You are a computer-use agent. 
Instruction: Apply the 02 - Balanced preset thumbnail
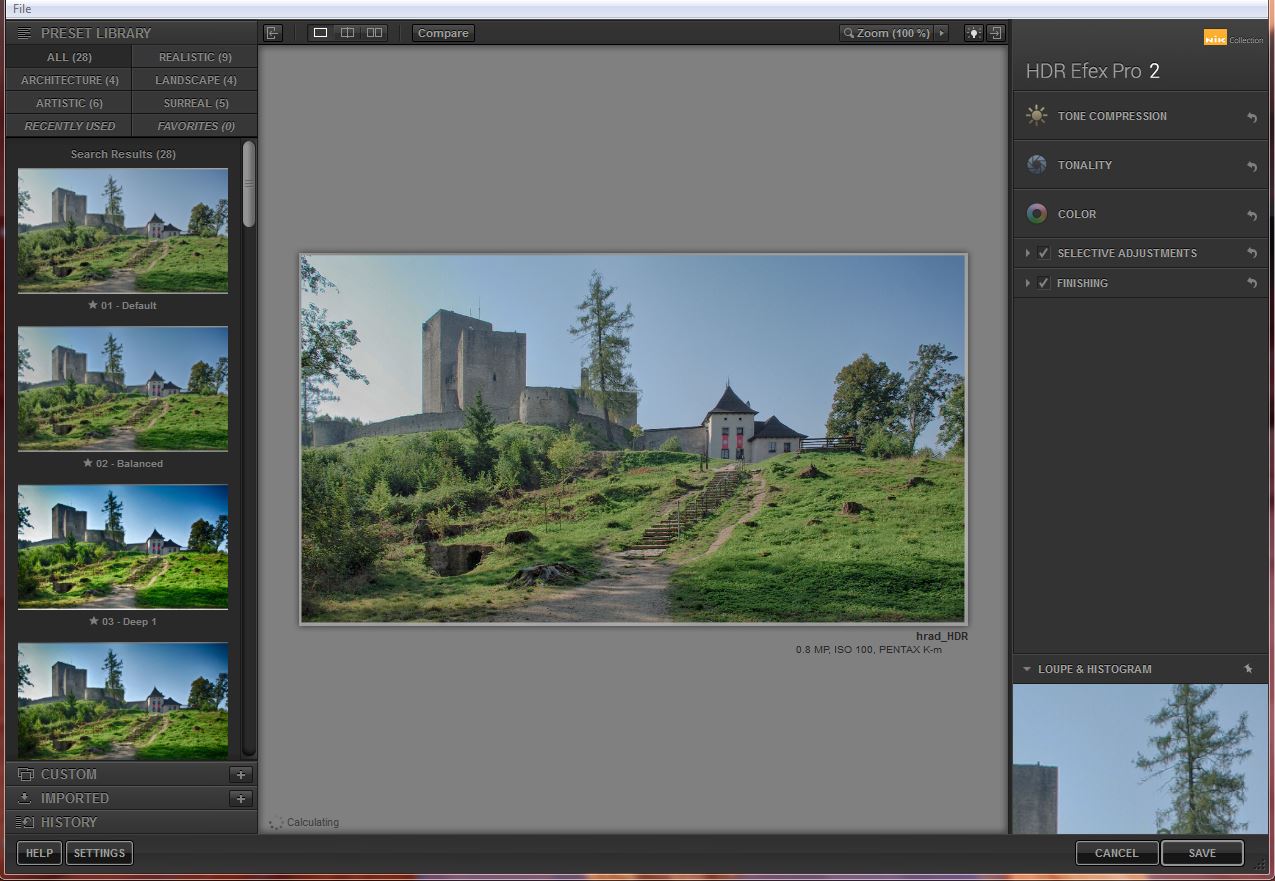pyautogui.click(x=123, y=389)
